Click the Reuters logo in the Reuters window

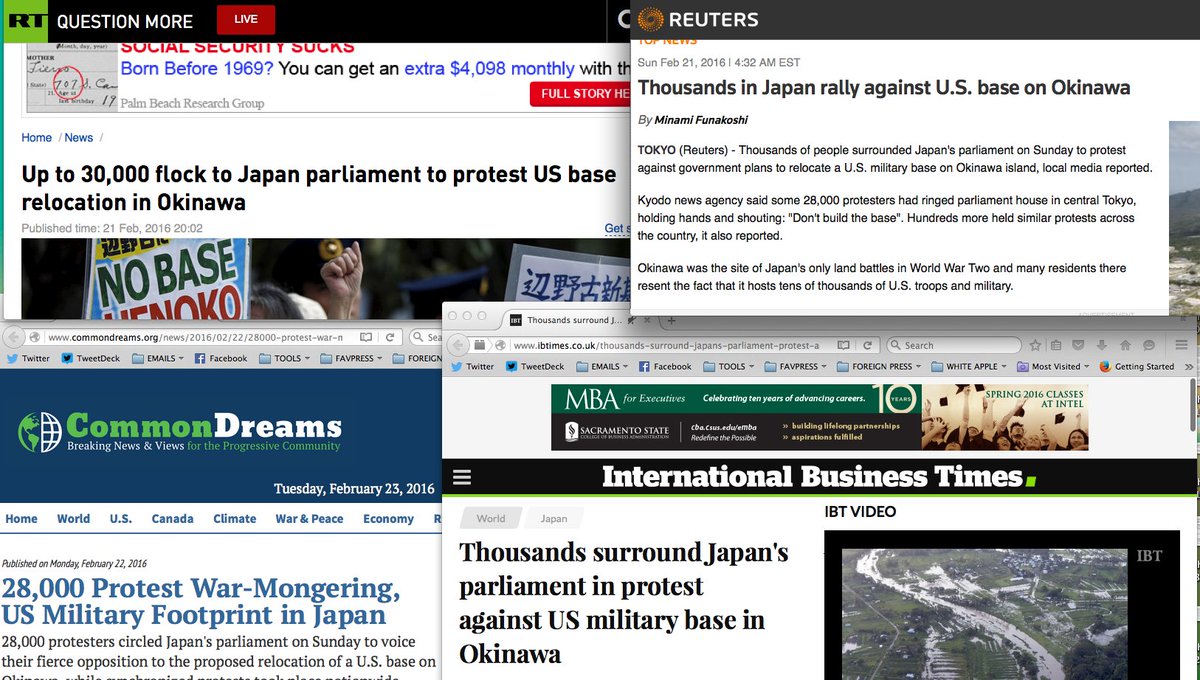[698, 19]
